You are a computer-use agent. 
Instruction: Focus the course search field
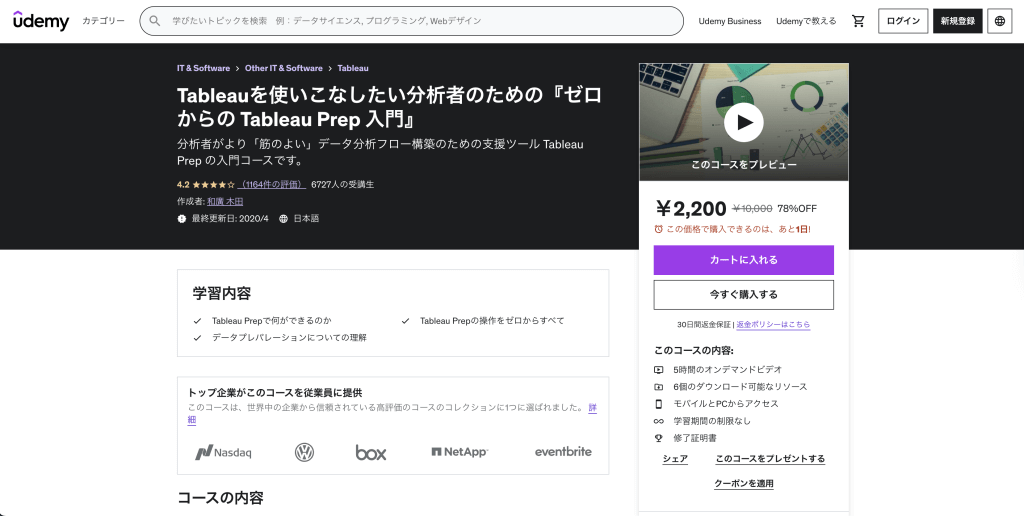(411, 21)
